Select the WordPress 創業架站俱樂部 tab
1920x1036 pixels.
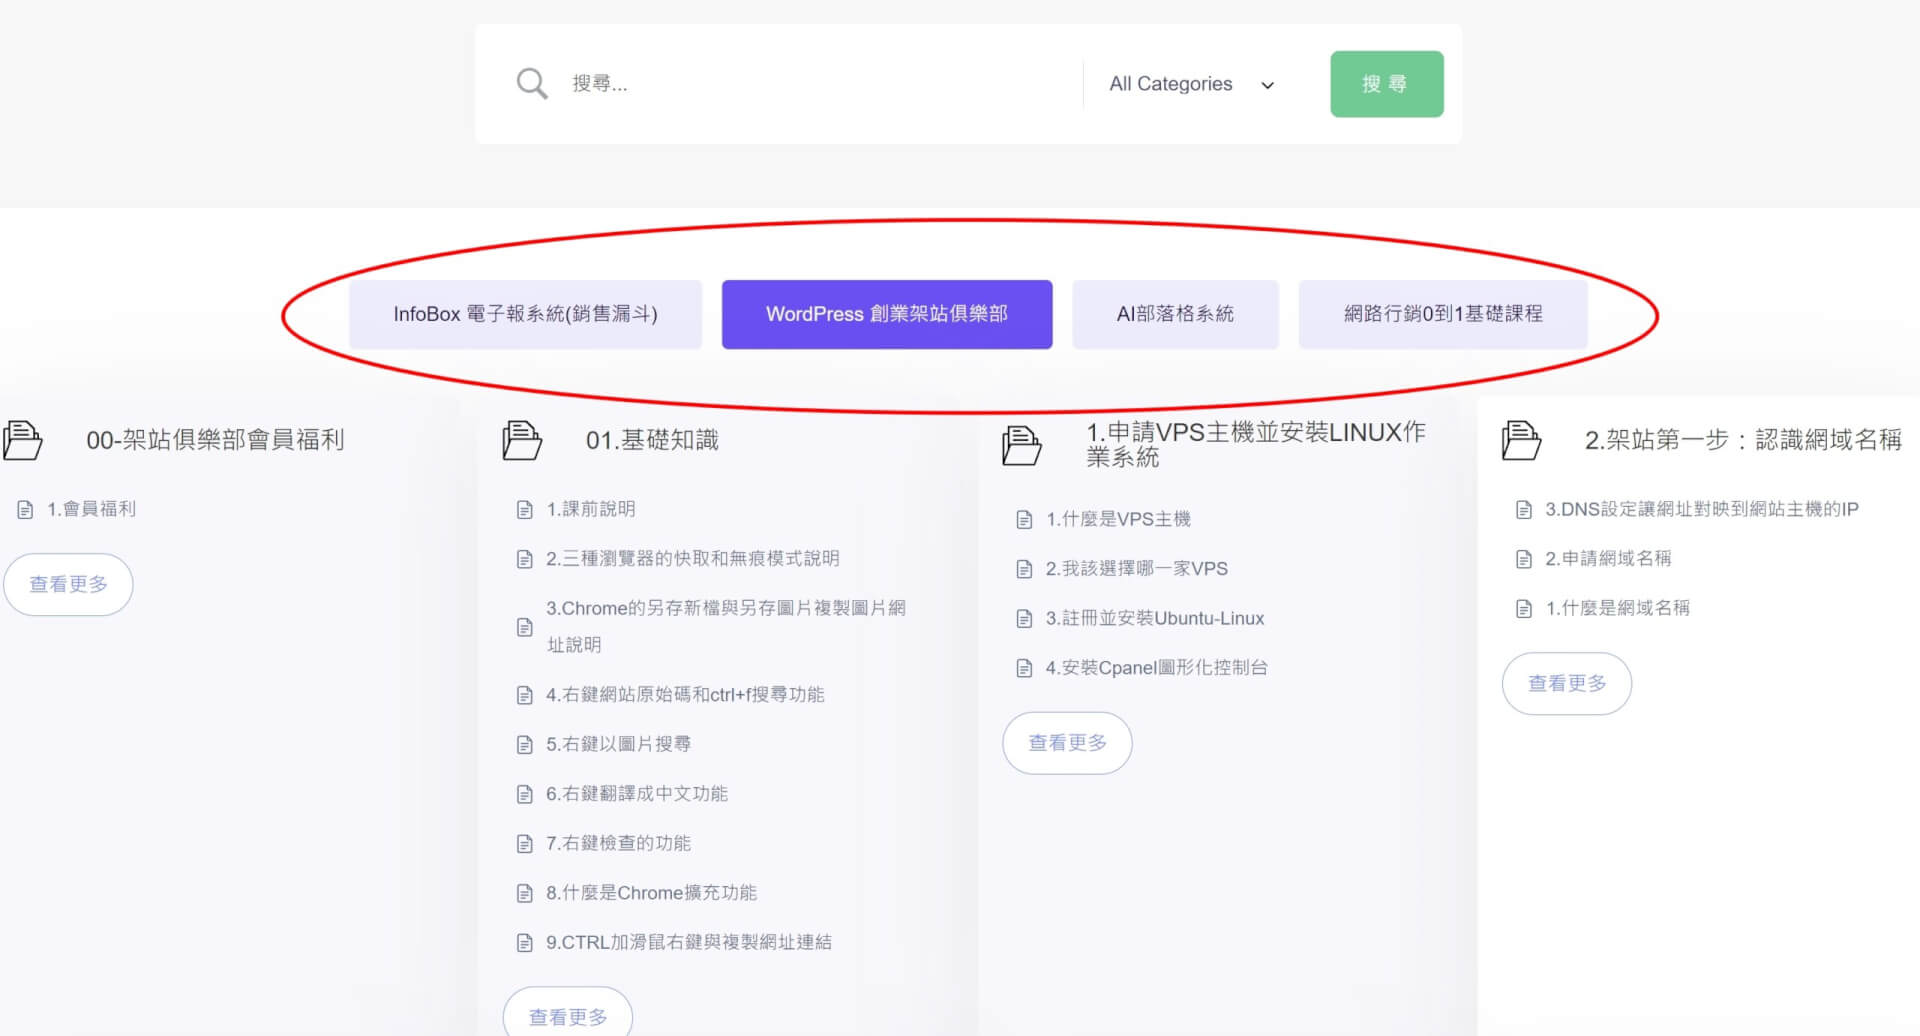tap(887, 314)
